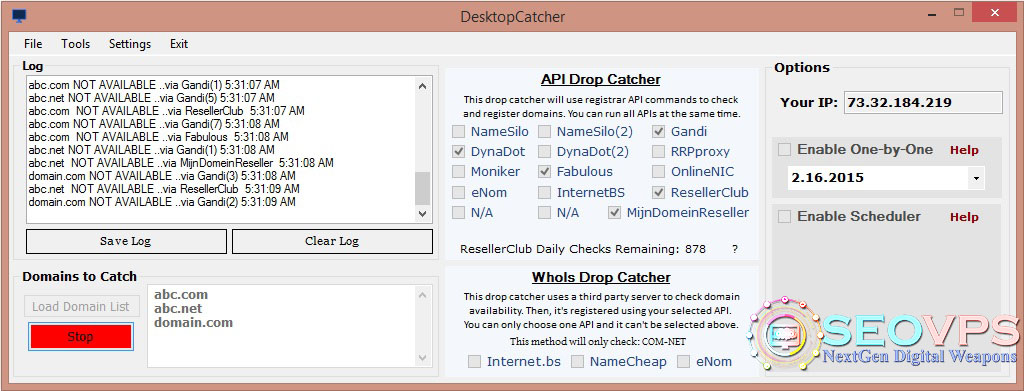Screen dimensions: 1024x391
Task: Click log line 'abc.com NOT AVAILABLE ..via Fabulous'
Action: pos(159,137)
